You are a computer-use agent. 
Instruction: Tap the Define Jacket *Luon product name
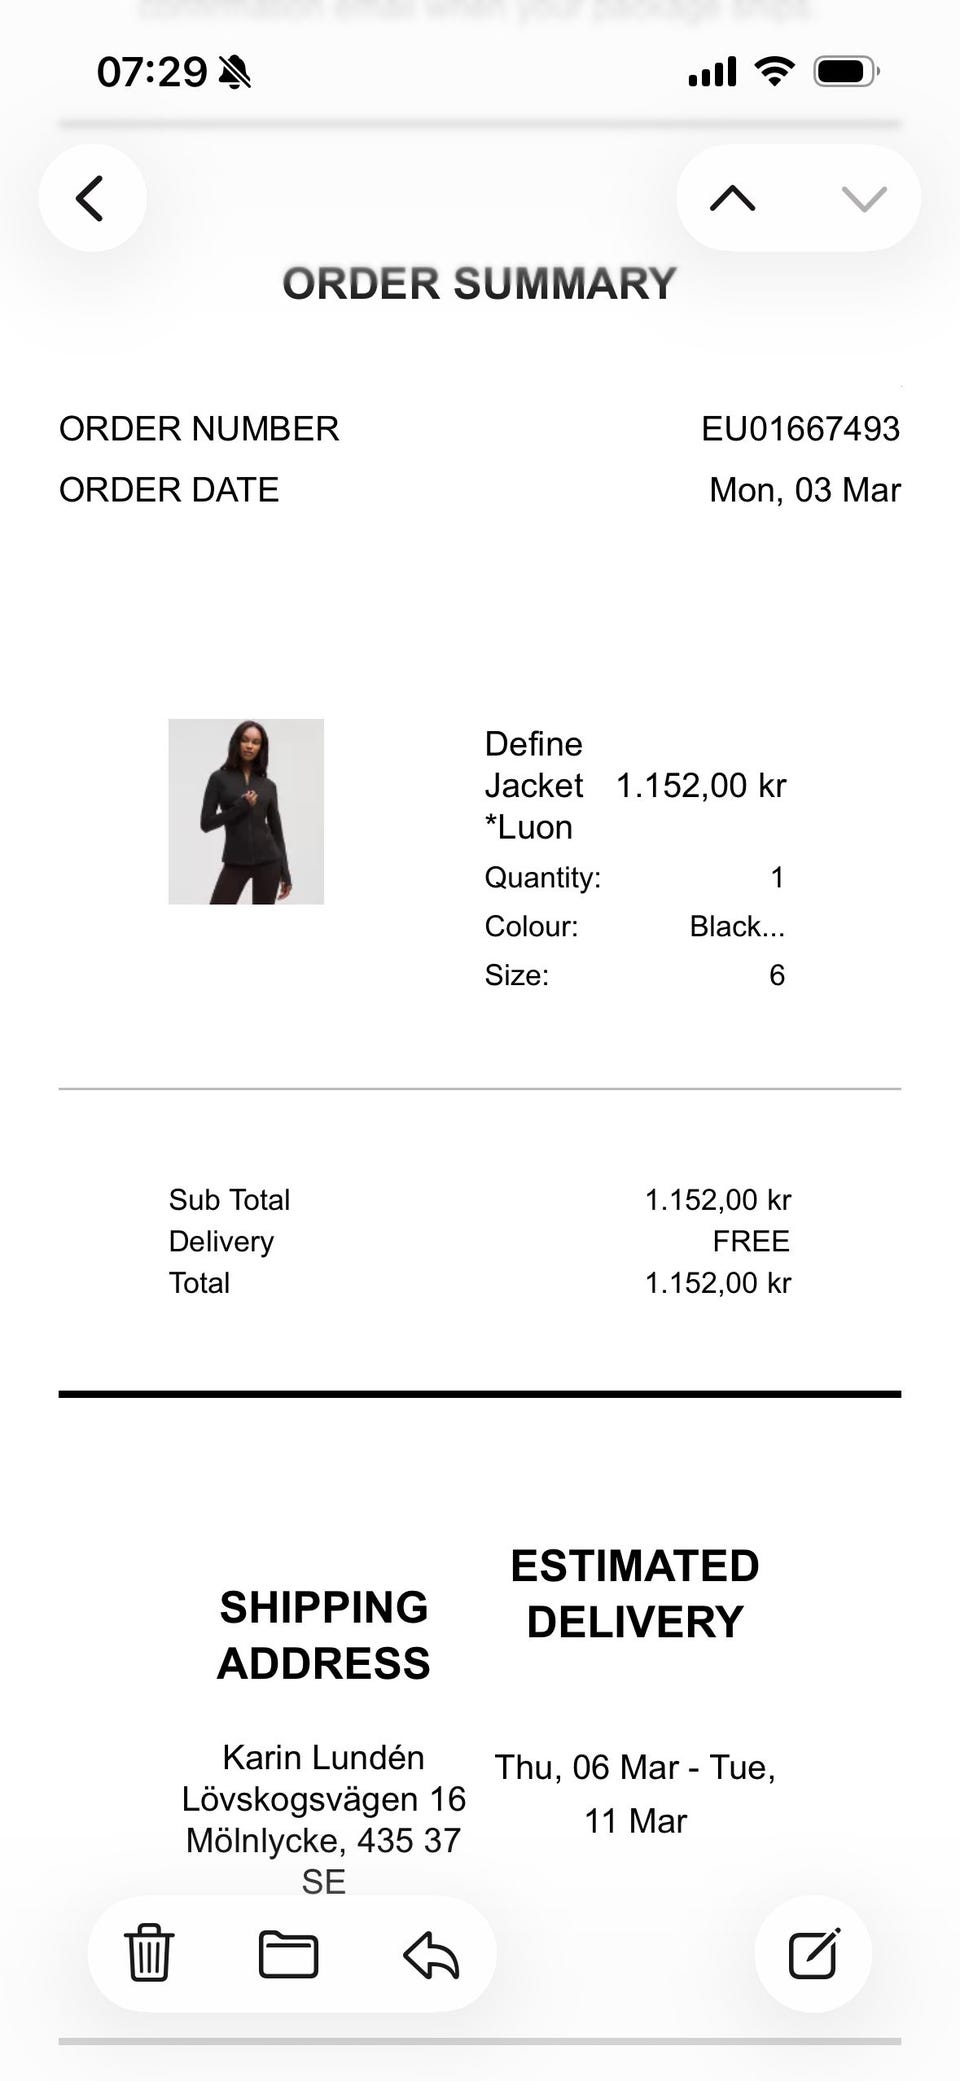click(x=534, y=785)
